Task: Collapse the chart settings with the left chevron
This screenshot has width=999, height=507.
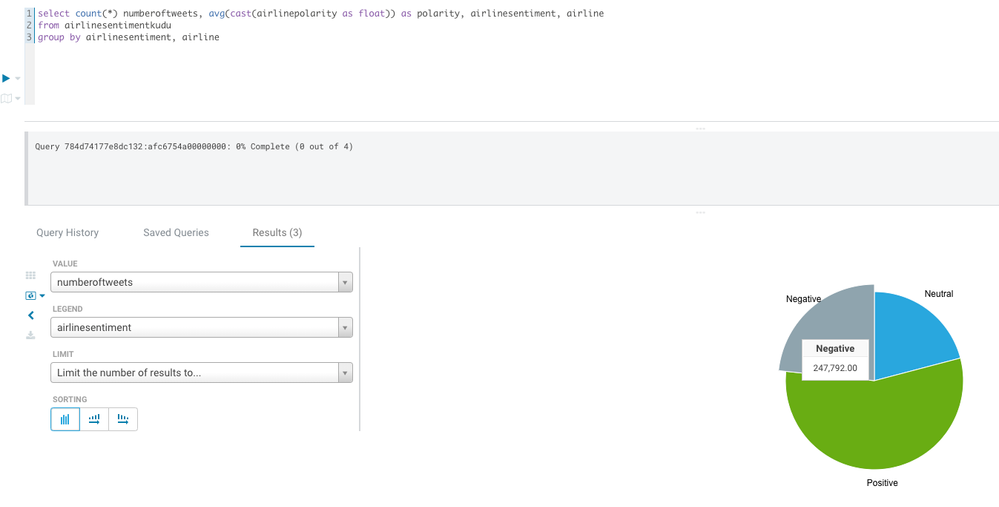Action: pos(31,315)
